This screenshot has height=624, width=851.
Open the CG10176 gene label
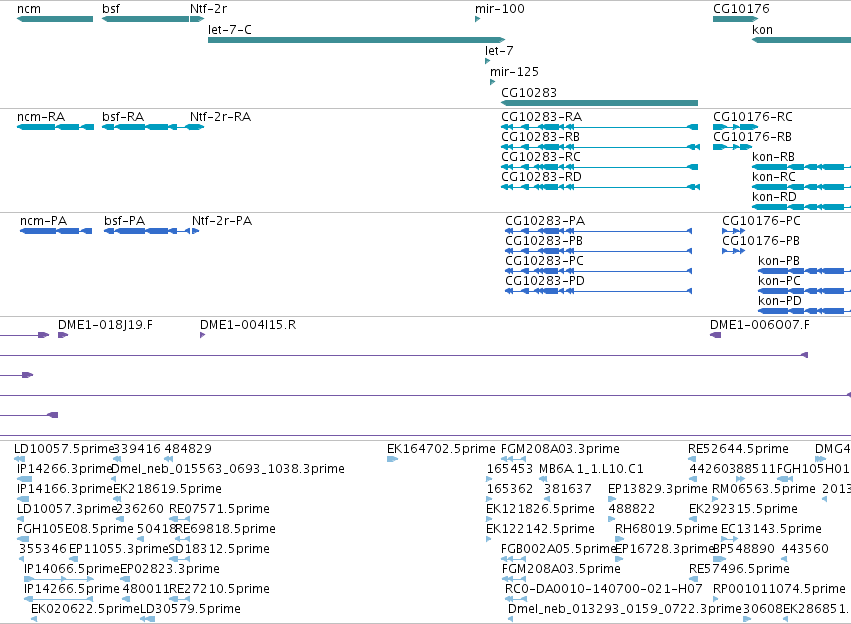coord(741,9)
